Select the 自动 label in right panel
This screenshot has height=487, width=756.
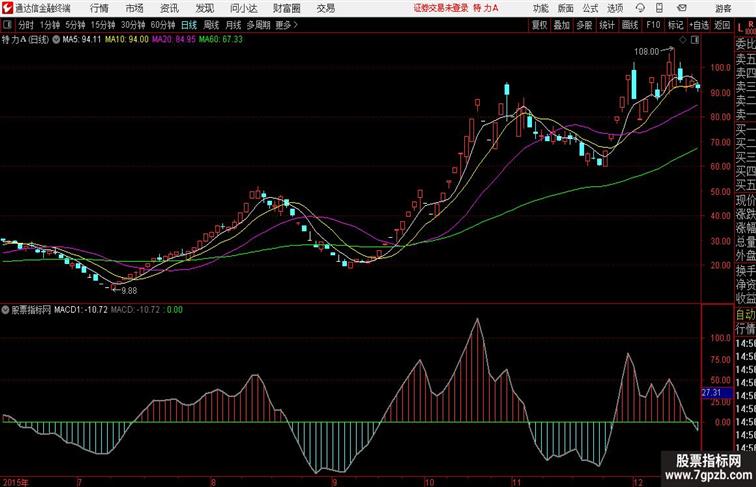745,315
